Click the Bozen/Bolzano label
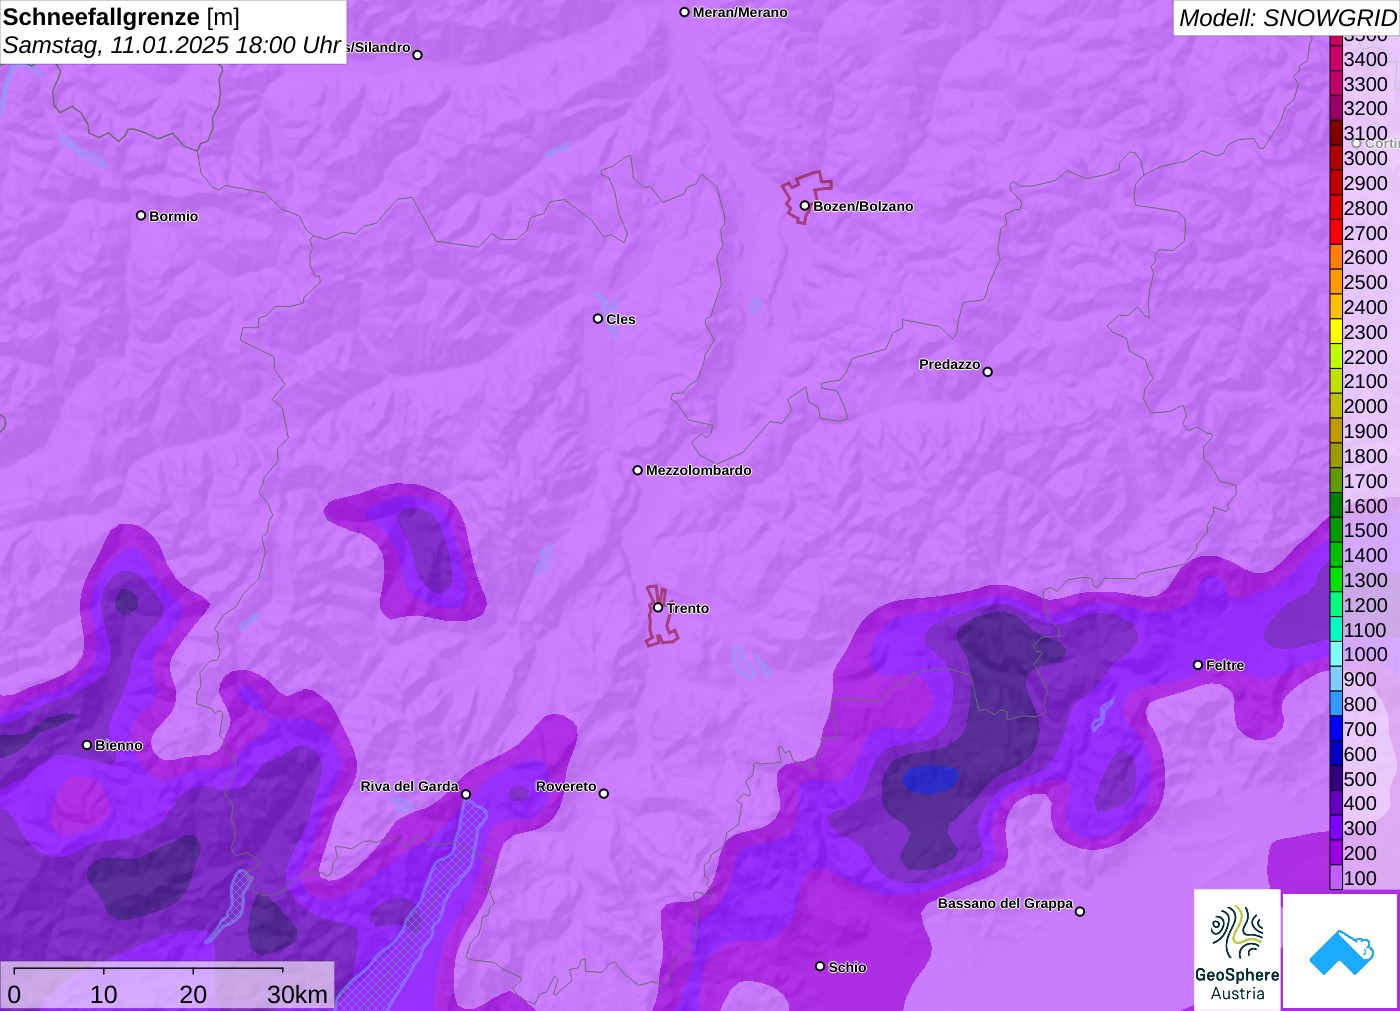The image size is (1400, 1011). pyautogui.click(x=863, y=206)
